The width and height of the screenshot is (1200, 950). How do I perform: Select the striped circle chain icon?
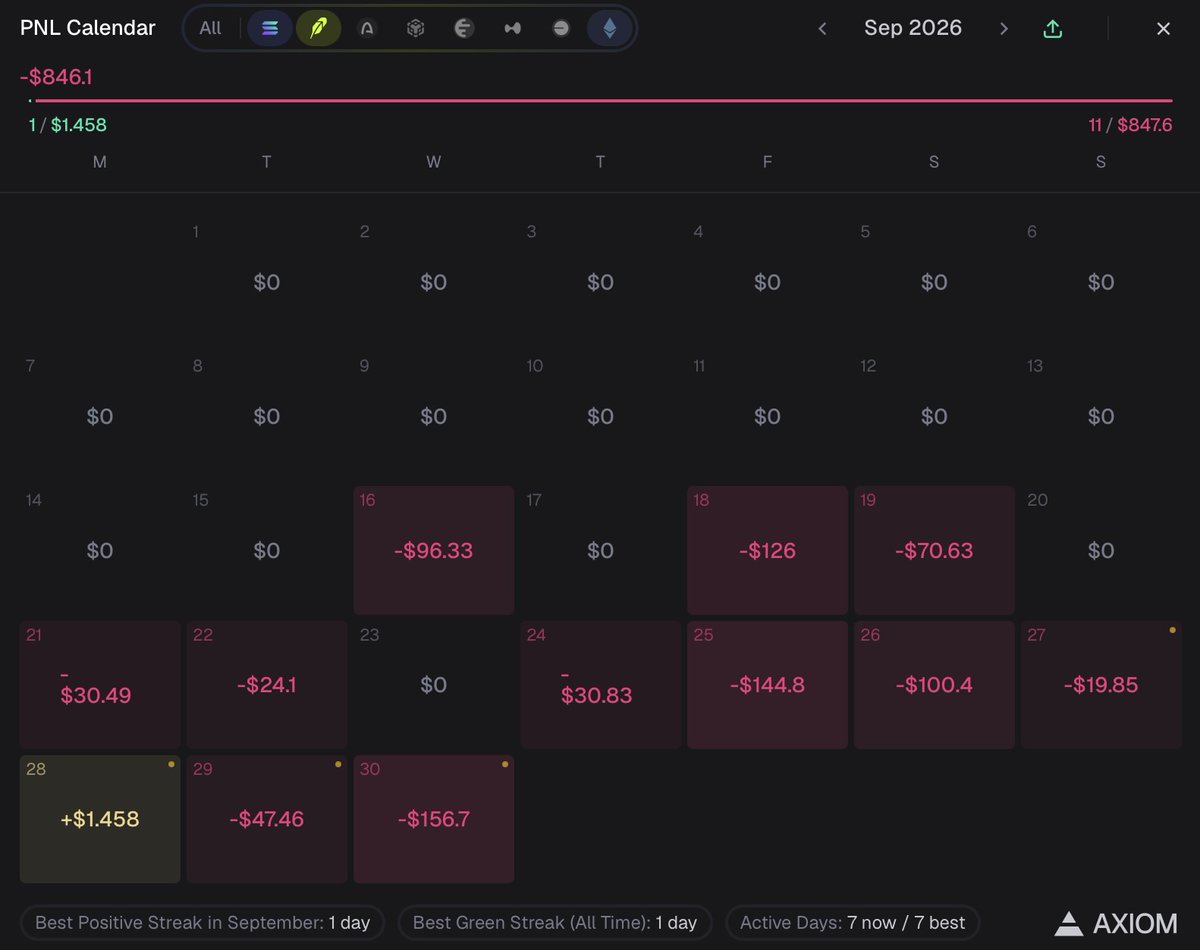pyautogui.click(x=464, y=28)
